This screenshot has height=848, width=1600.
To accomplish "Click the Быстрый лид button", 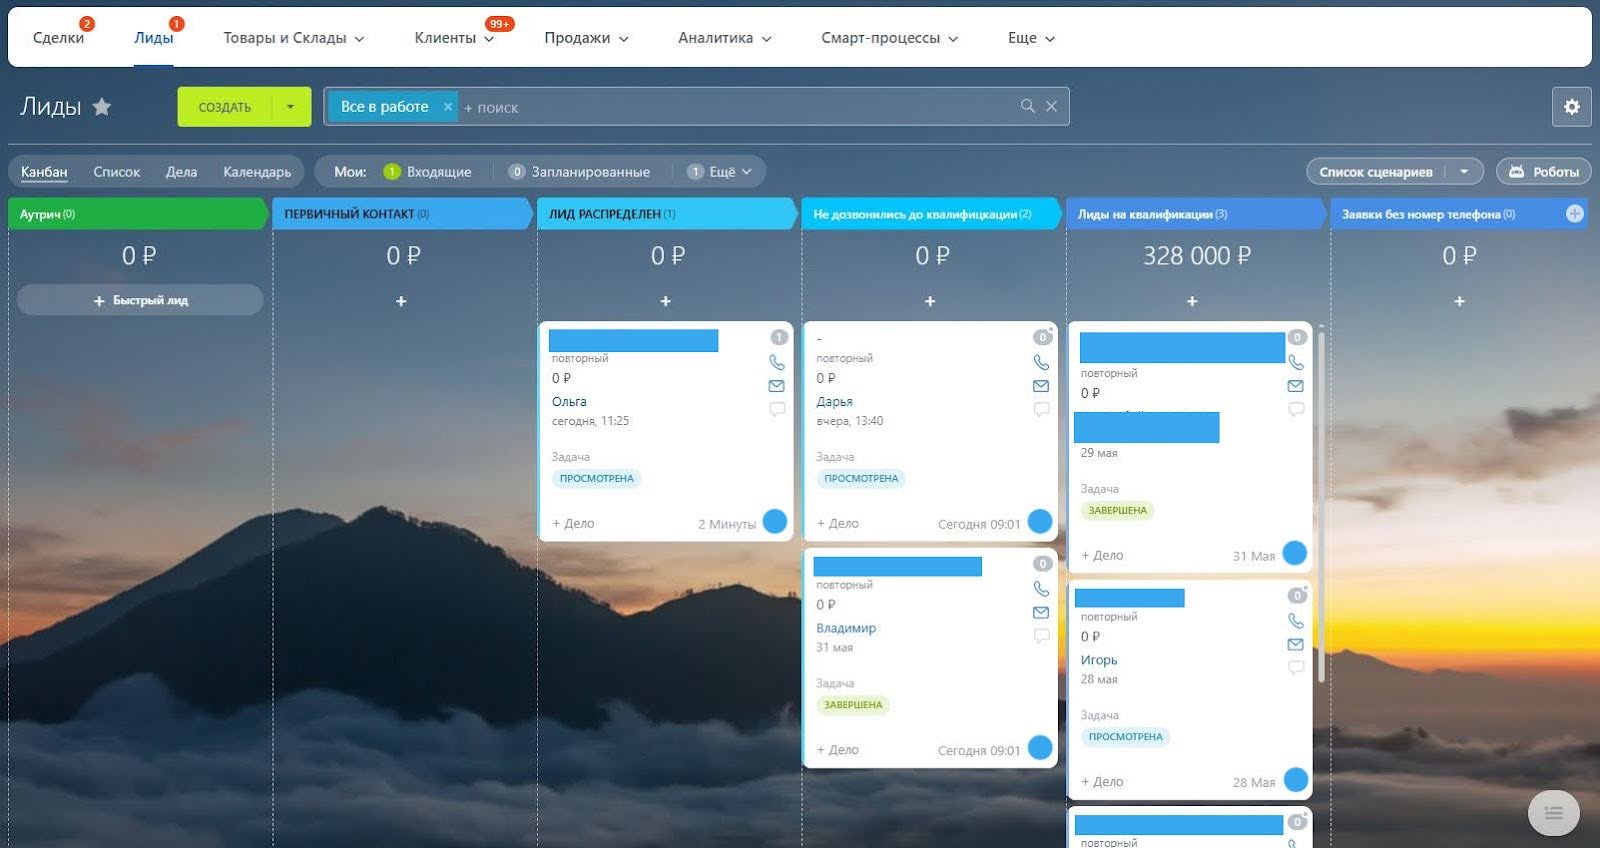I will pyautogui.click(x=140, y=300).
